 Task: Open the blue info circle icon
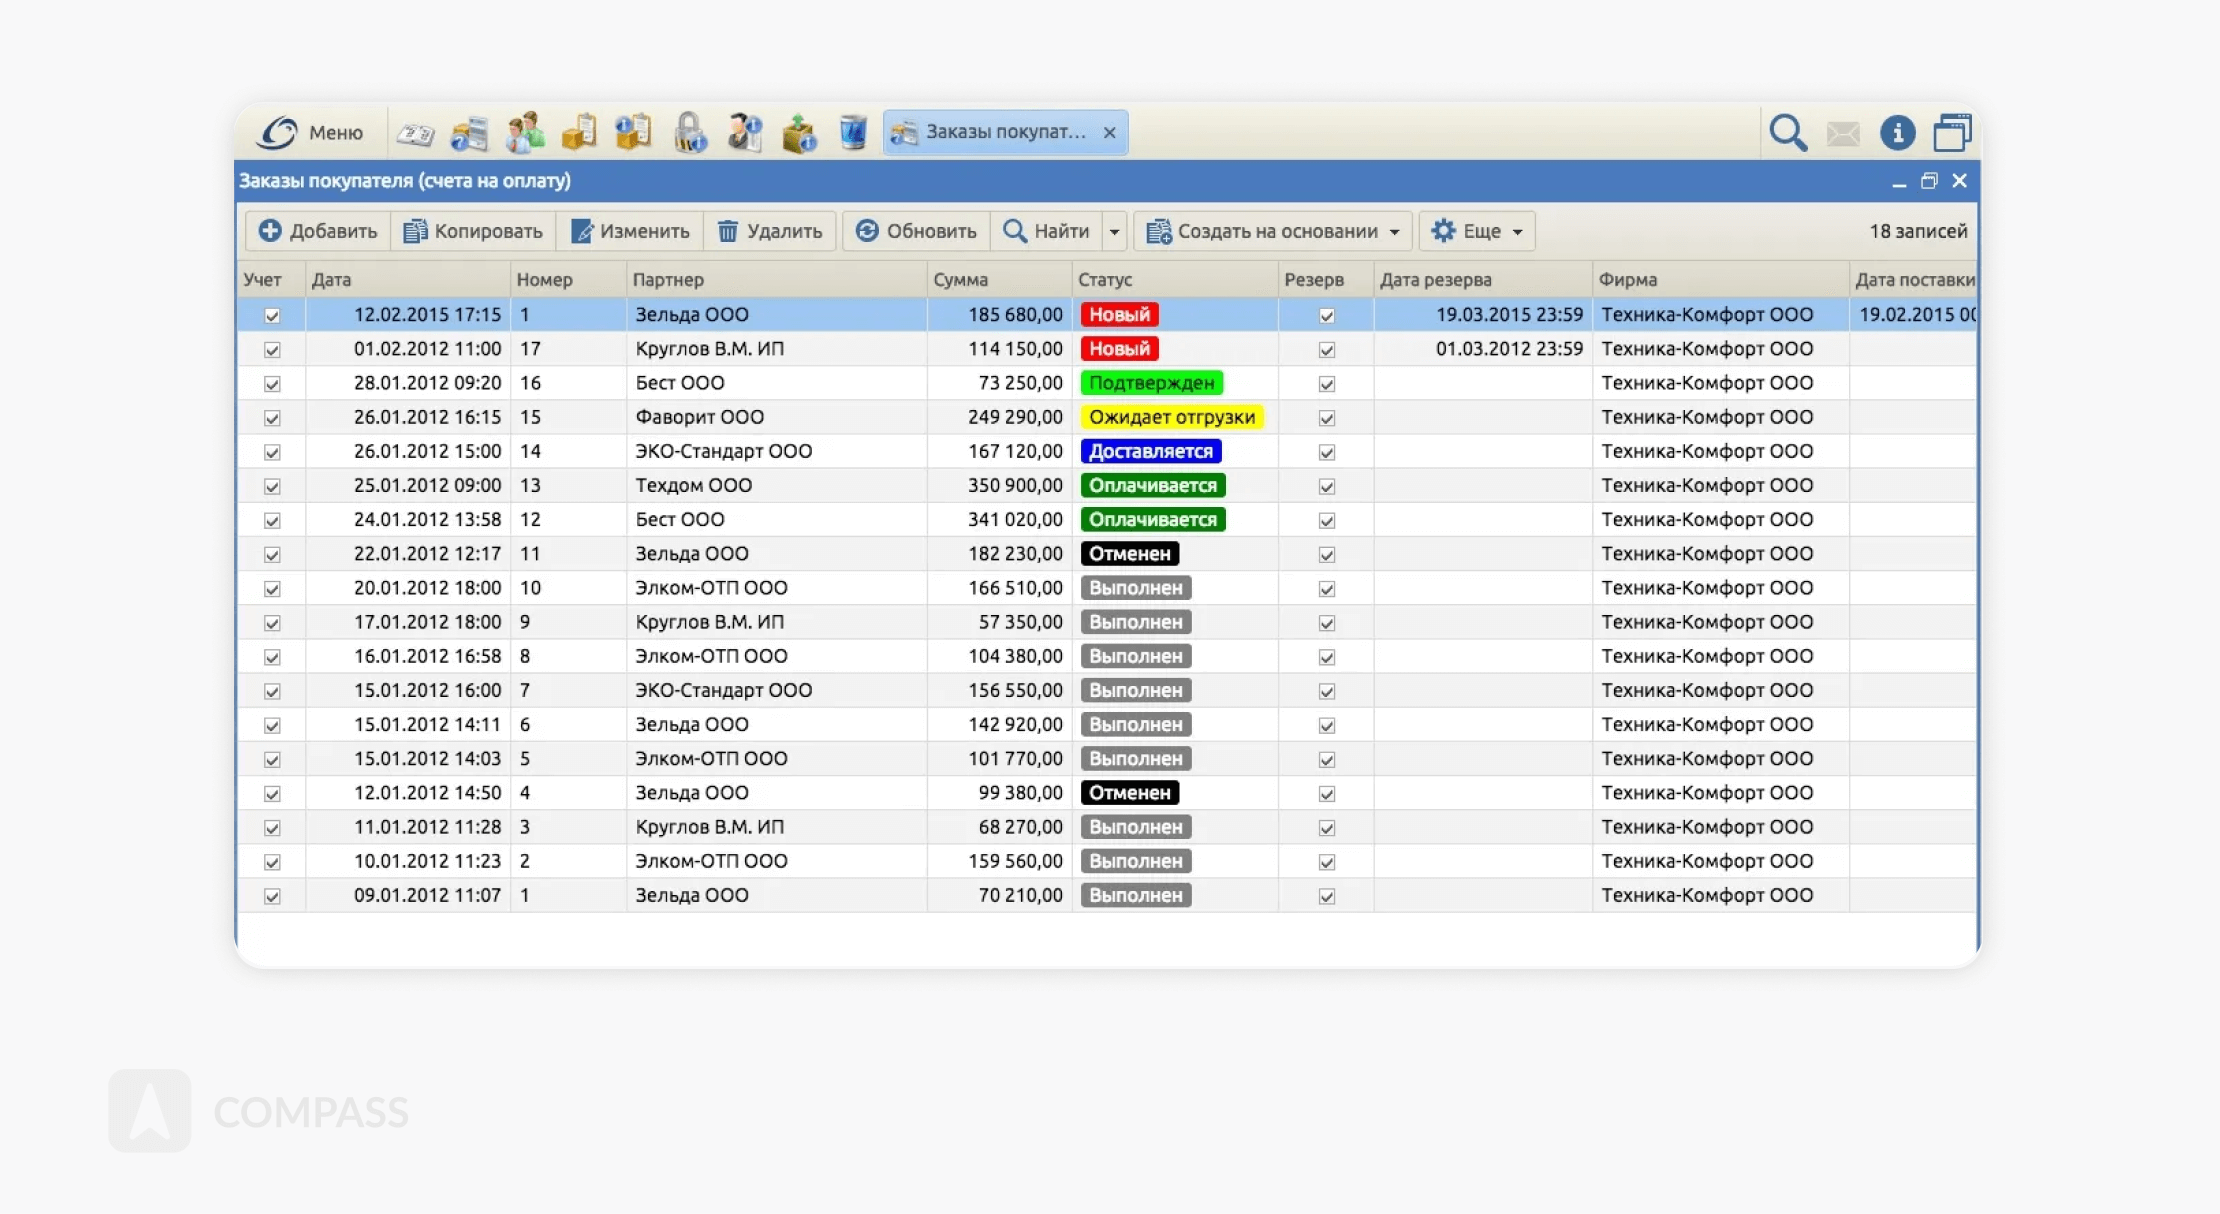pyautogui.click(x=1897, y=133)
